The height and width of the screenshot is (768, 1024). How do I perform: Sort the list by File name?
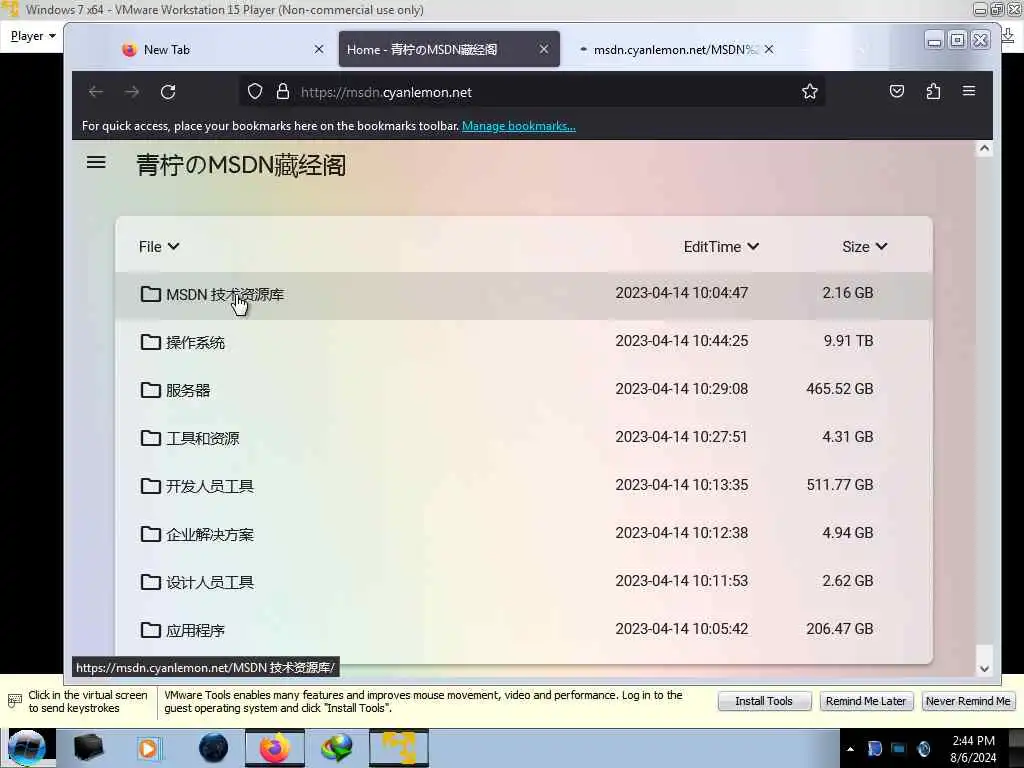pyautogui.click(x=159, y=246)
